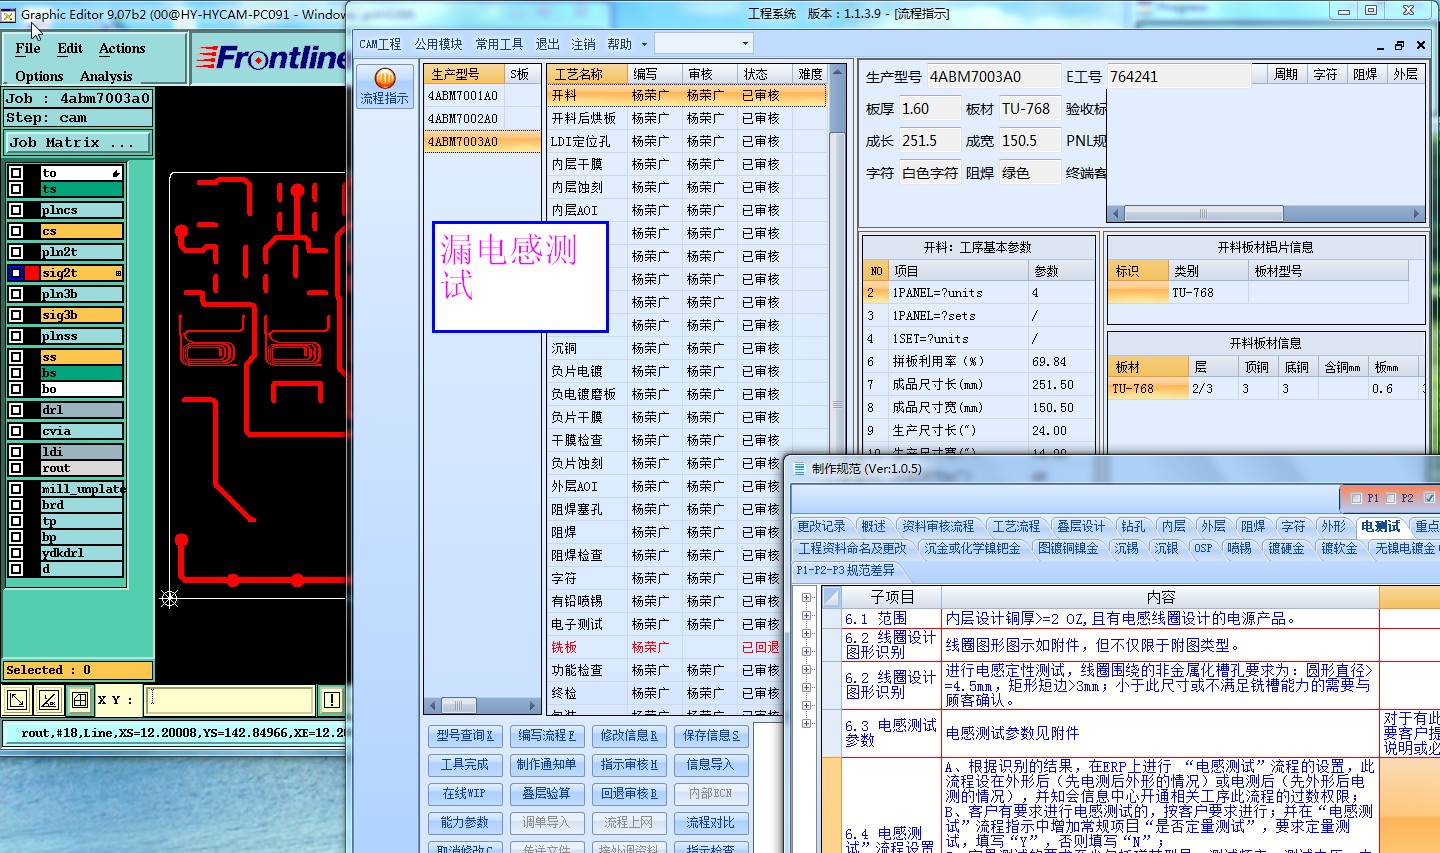Click the 回退审核 button

point(629,793)
